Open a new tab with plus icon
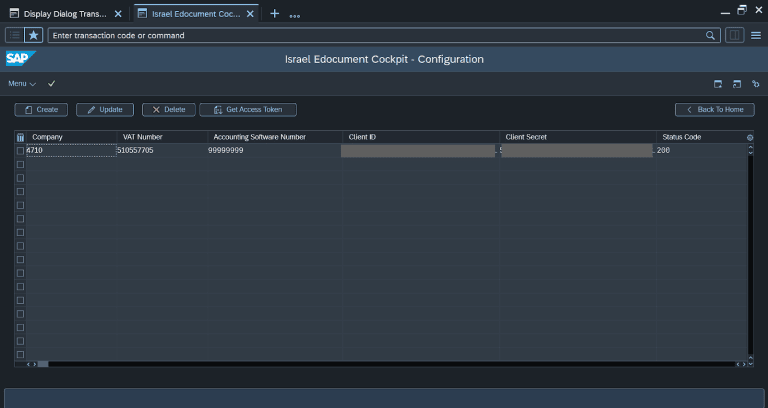Screen dimensions: 768x408 (275, 14)
